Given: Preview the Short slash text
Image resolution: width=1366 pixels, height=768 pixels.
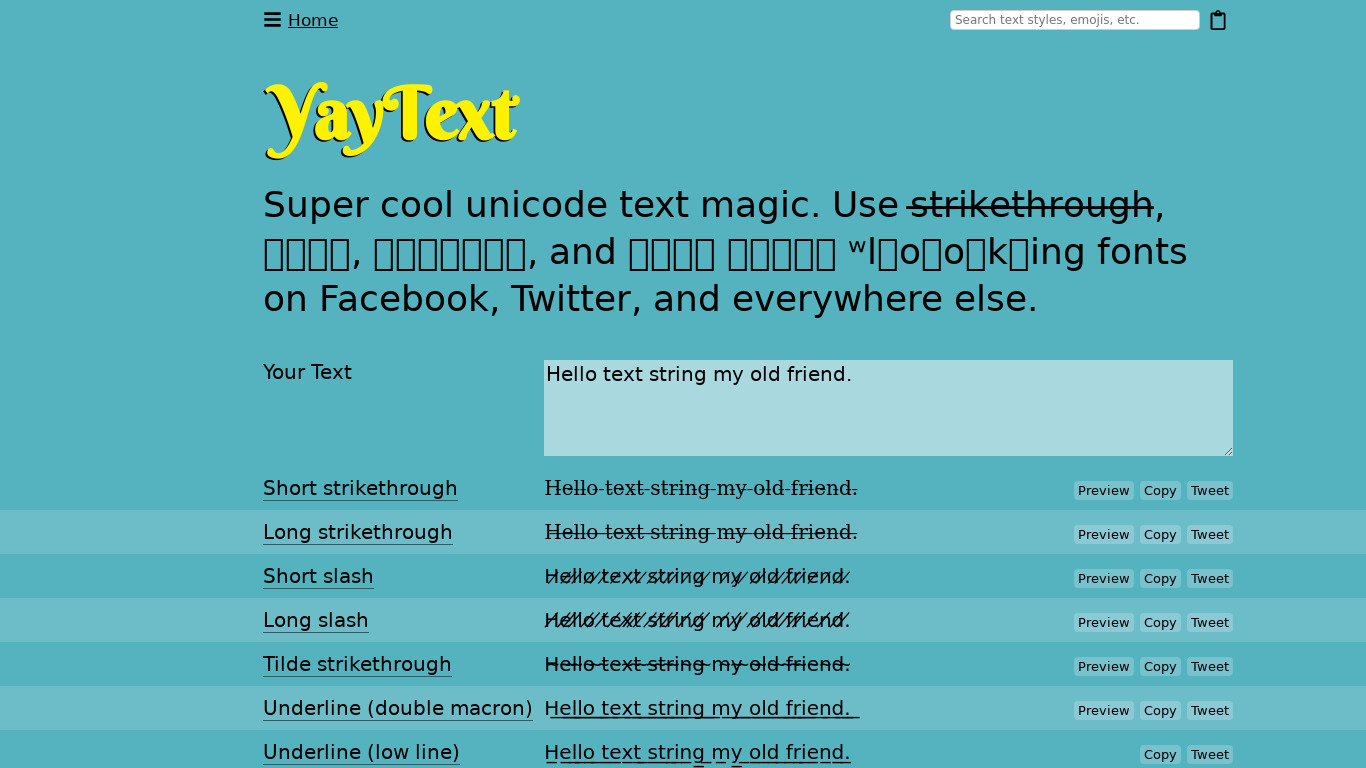Looking at the screenshot, I should [1104, 578].
